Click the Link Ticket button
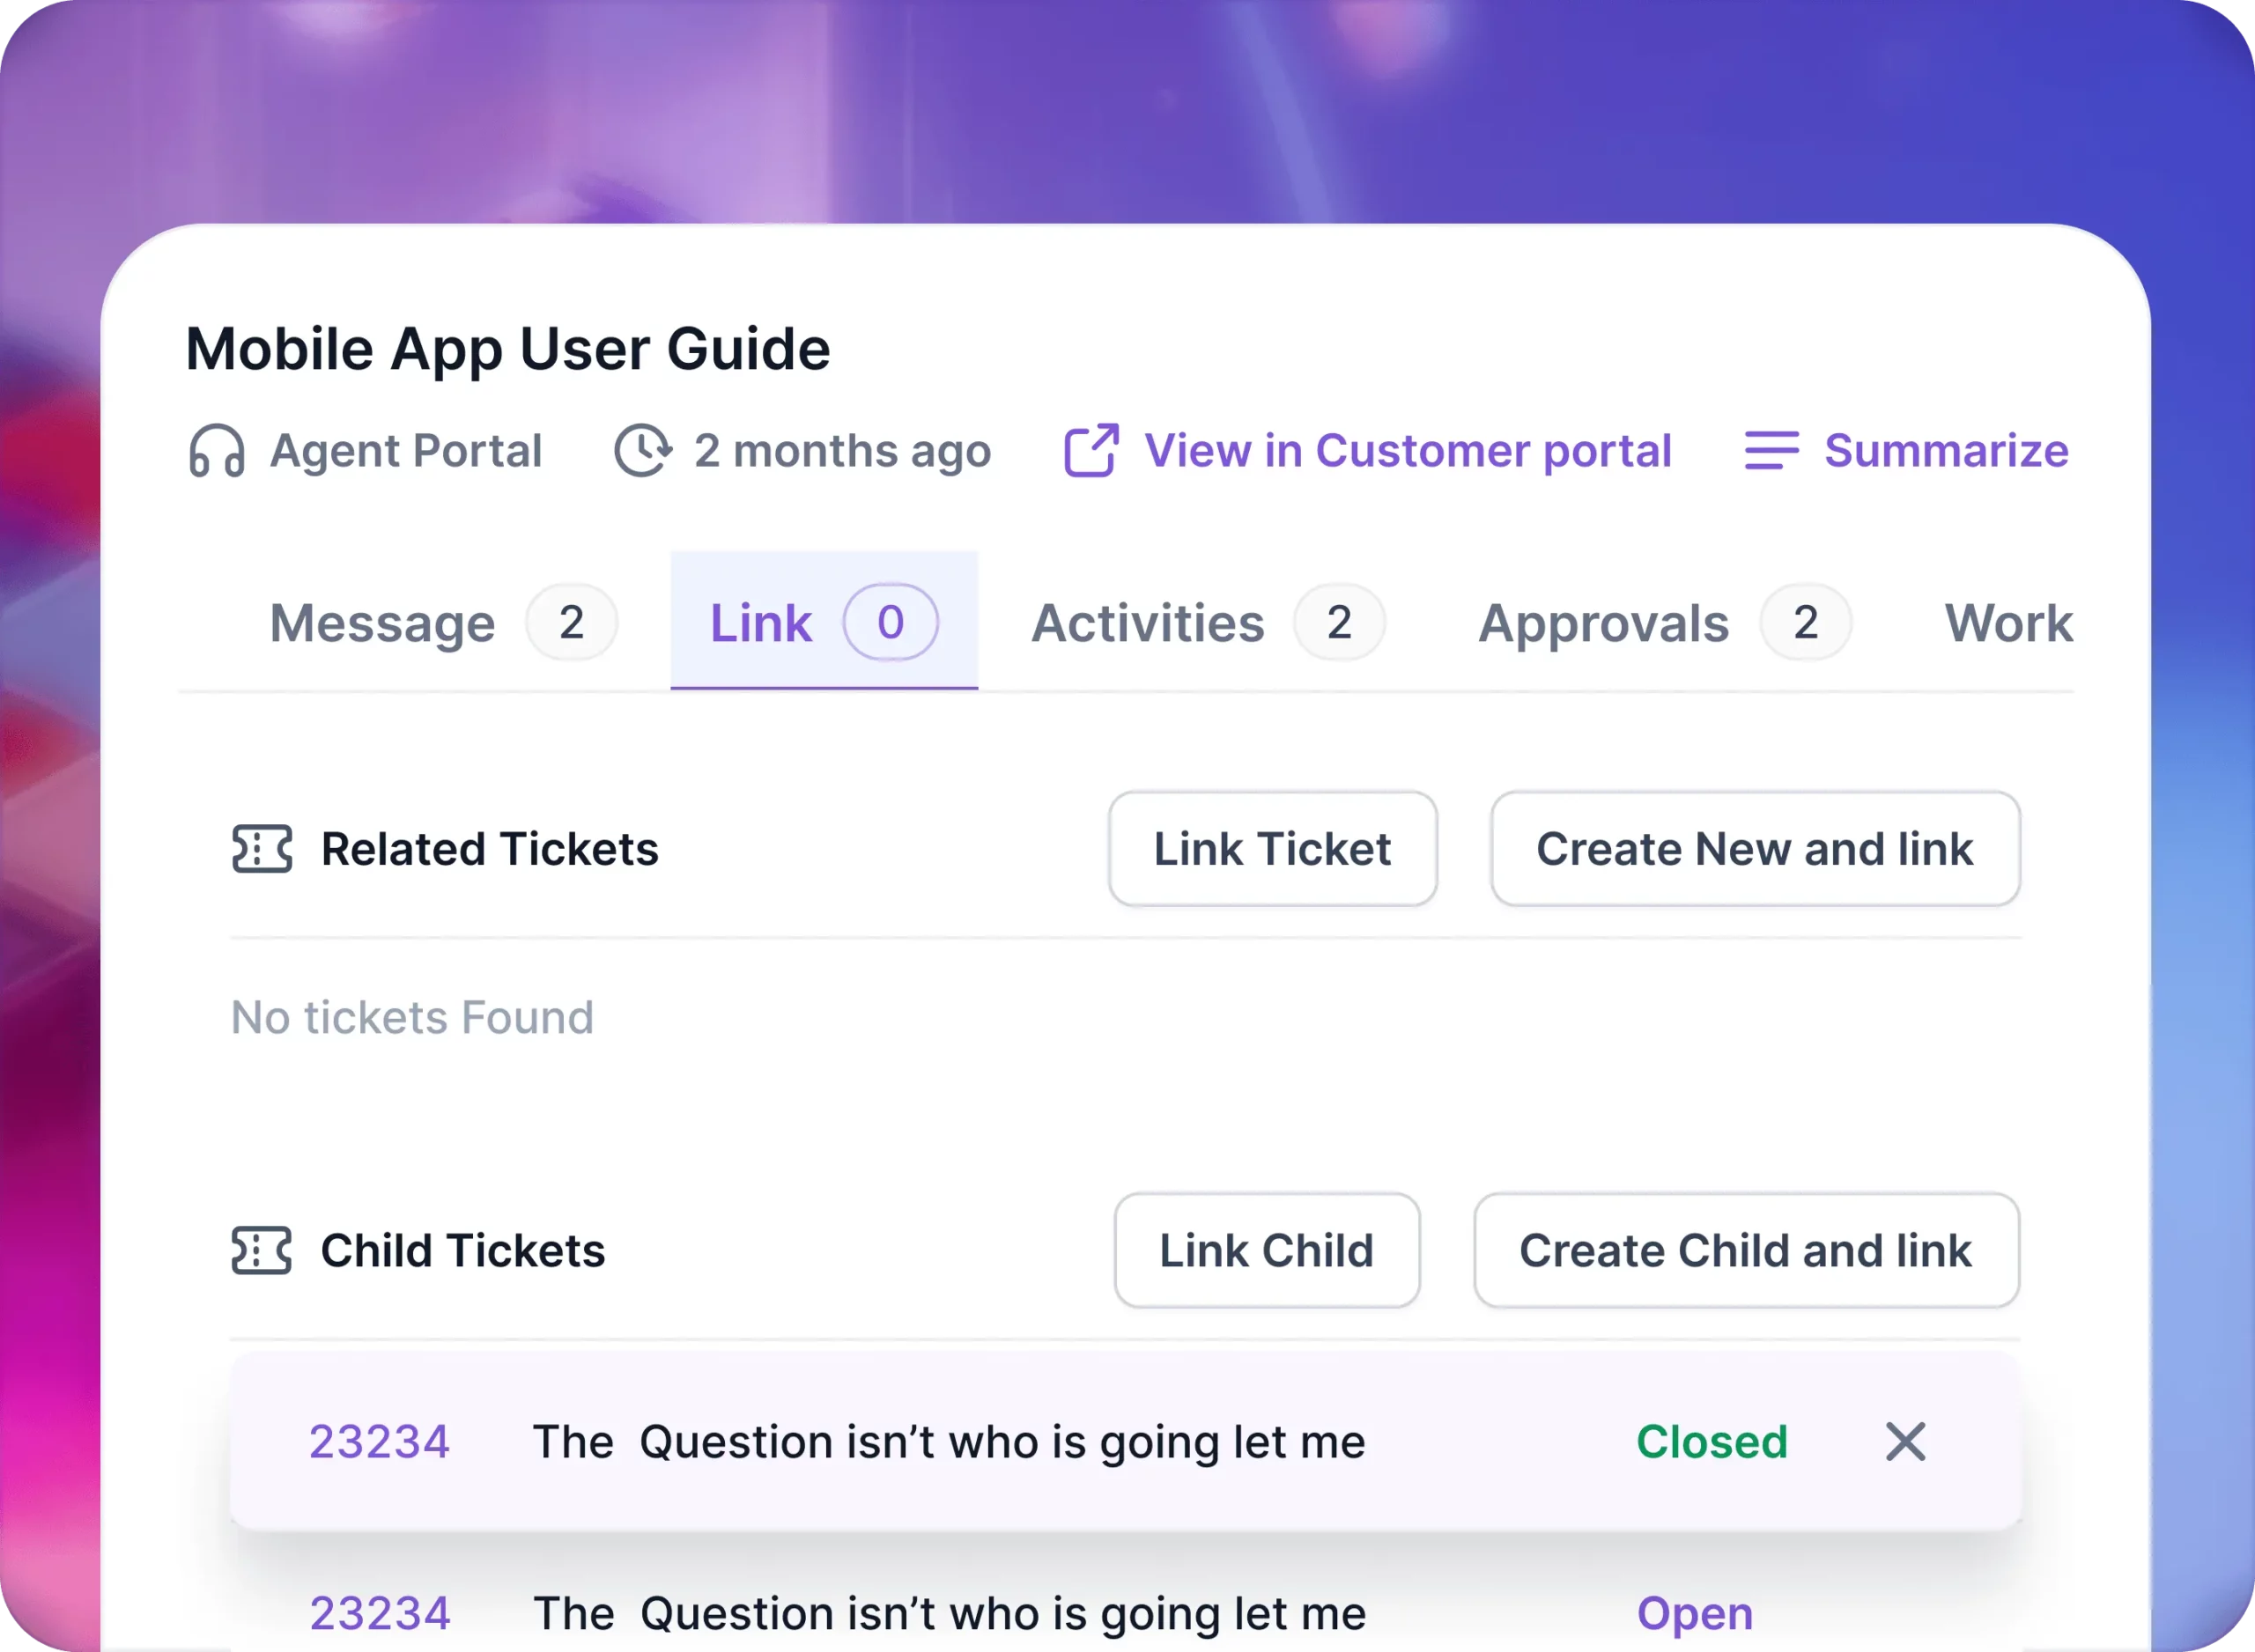This screenshot has width=2255, height=1652. pyautogui.click(x=1272, y=849)
